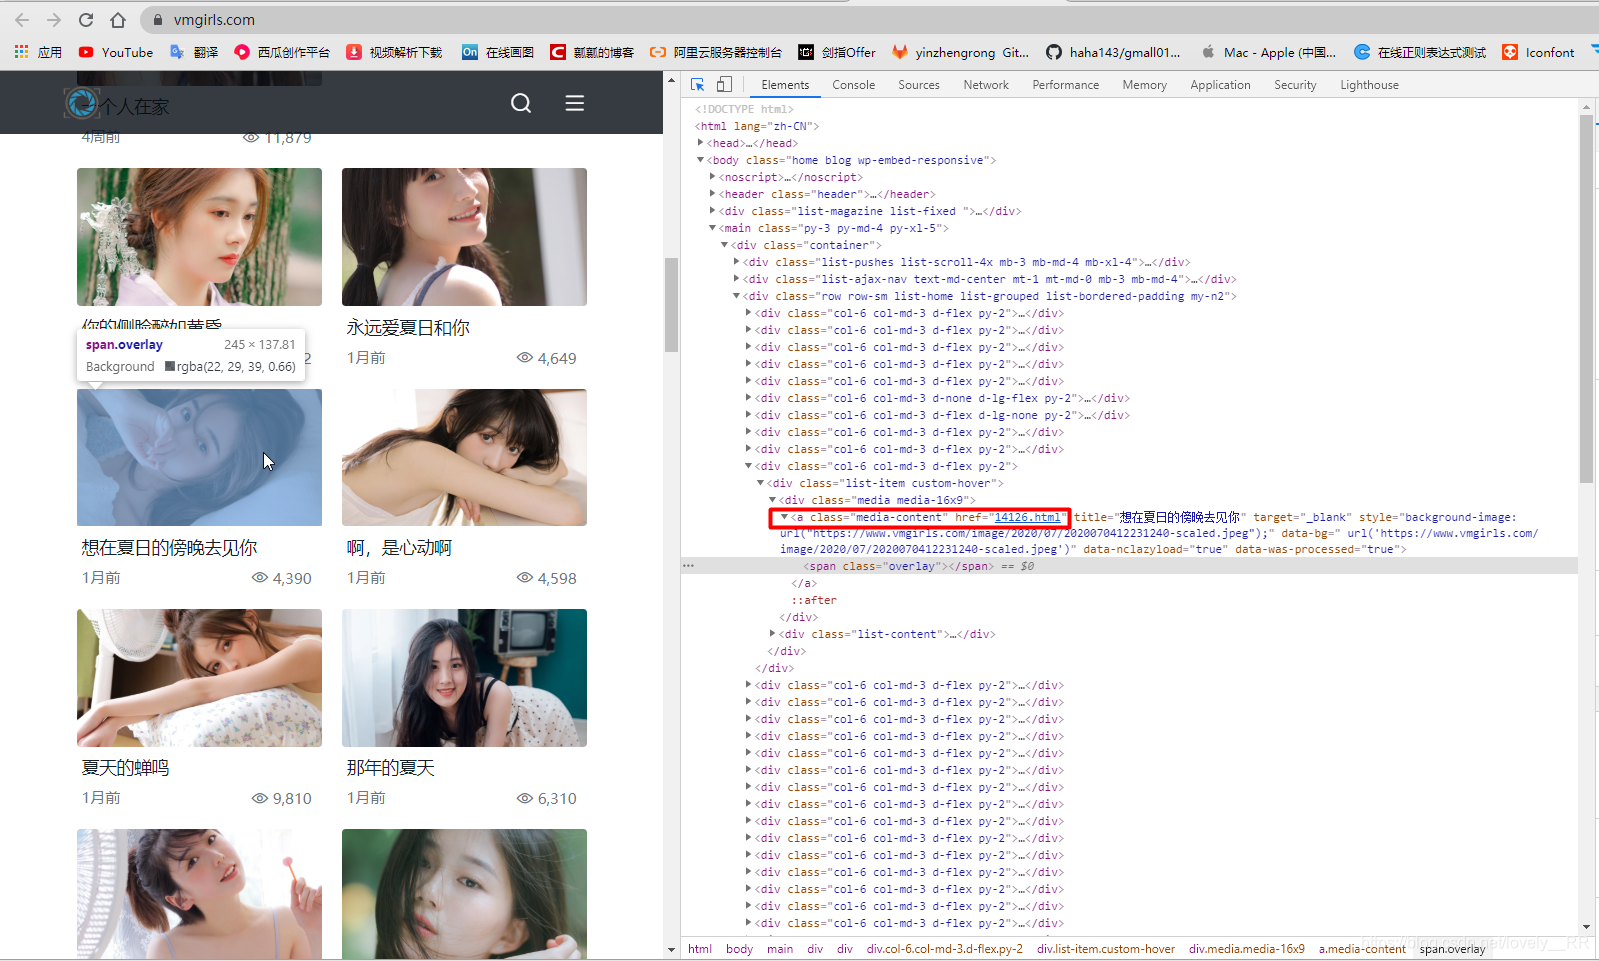Image resolution: width=1599 pixels, height=961 pixels.
Task: Collapse the body element node
Action: [700, 160]
